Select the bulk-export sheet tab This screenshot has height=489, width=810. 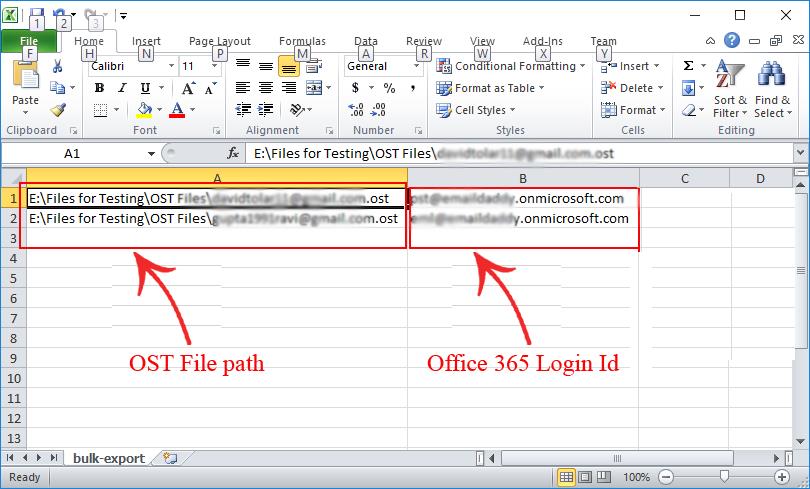[x=109, y=458]
